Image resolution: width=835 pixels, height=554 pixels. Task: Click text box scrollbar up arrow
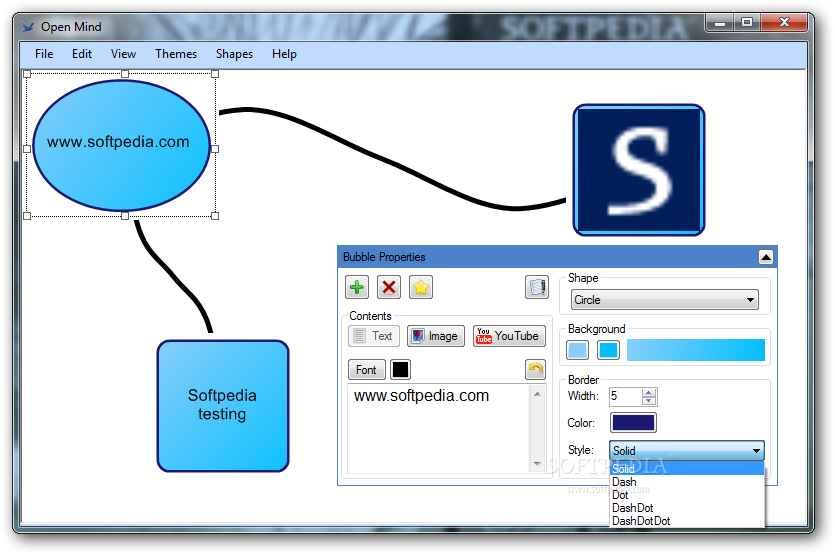[x=537, y=394]
